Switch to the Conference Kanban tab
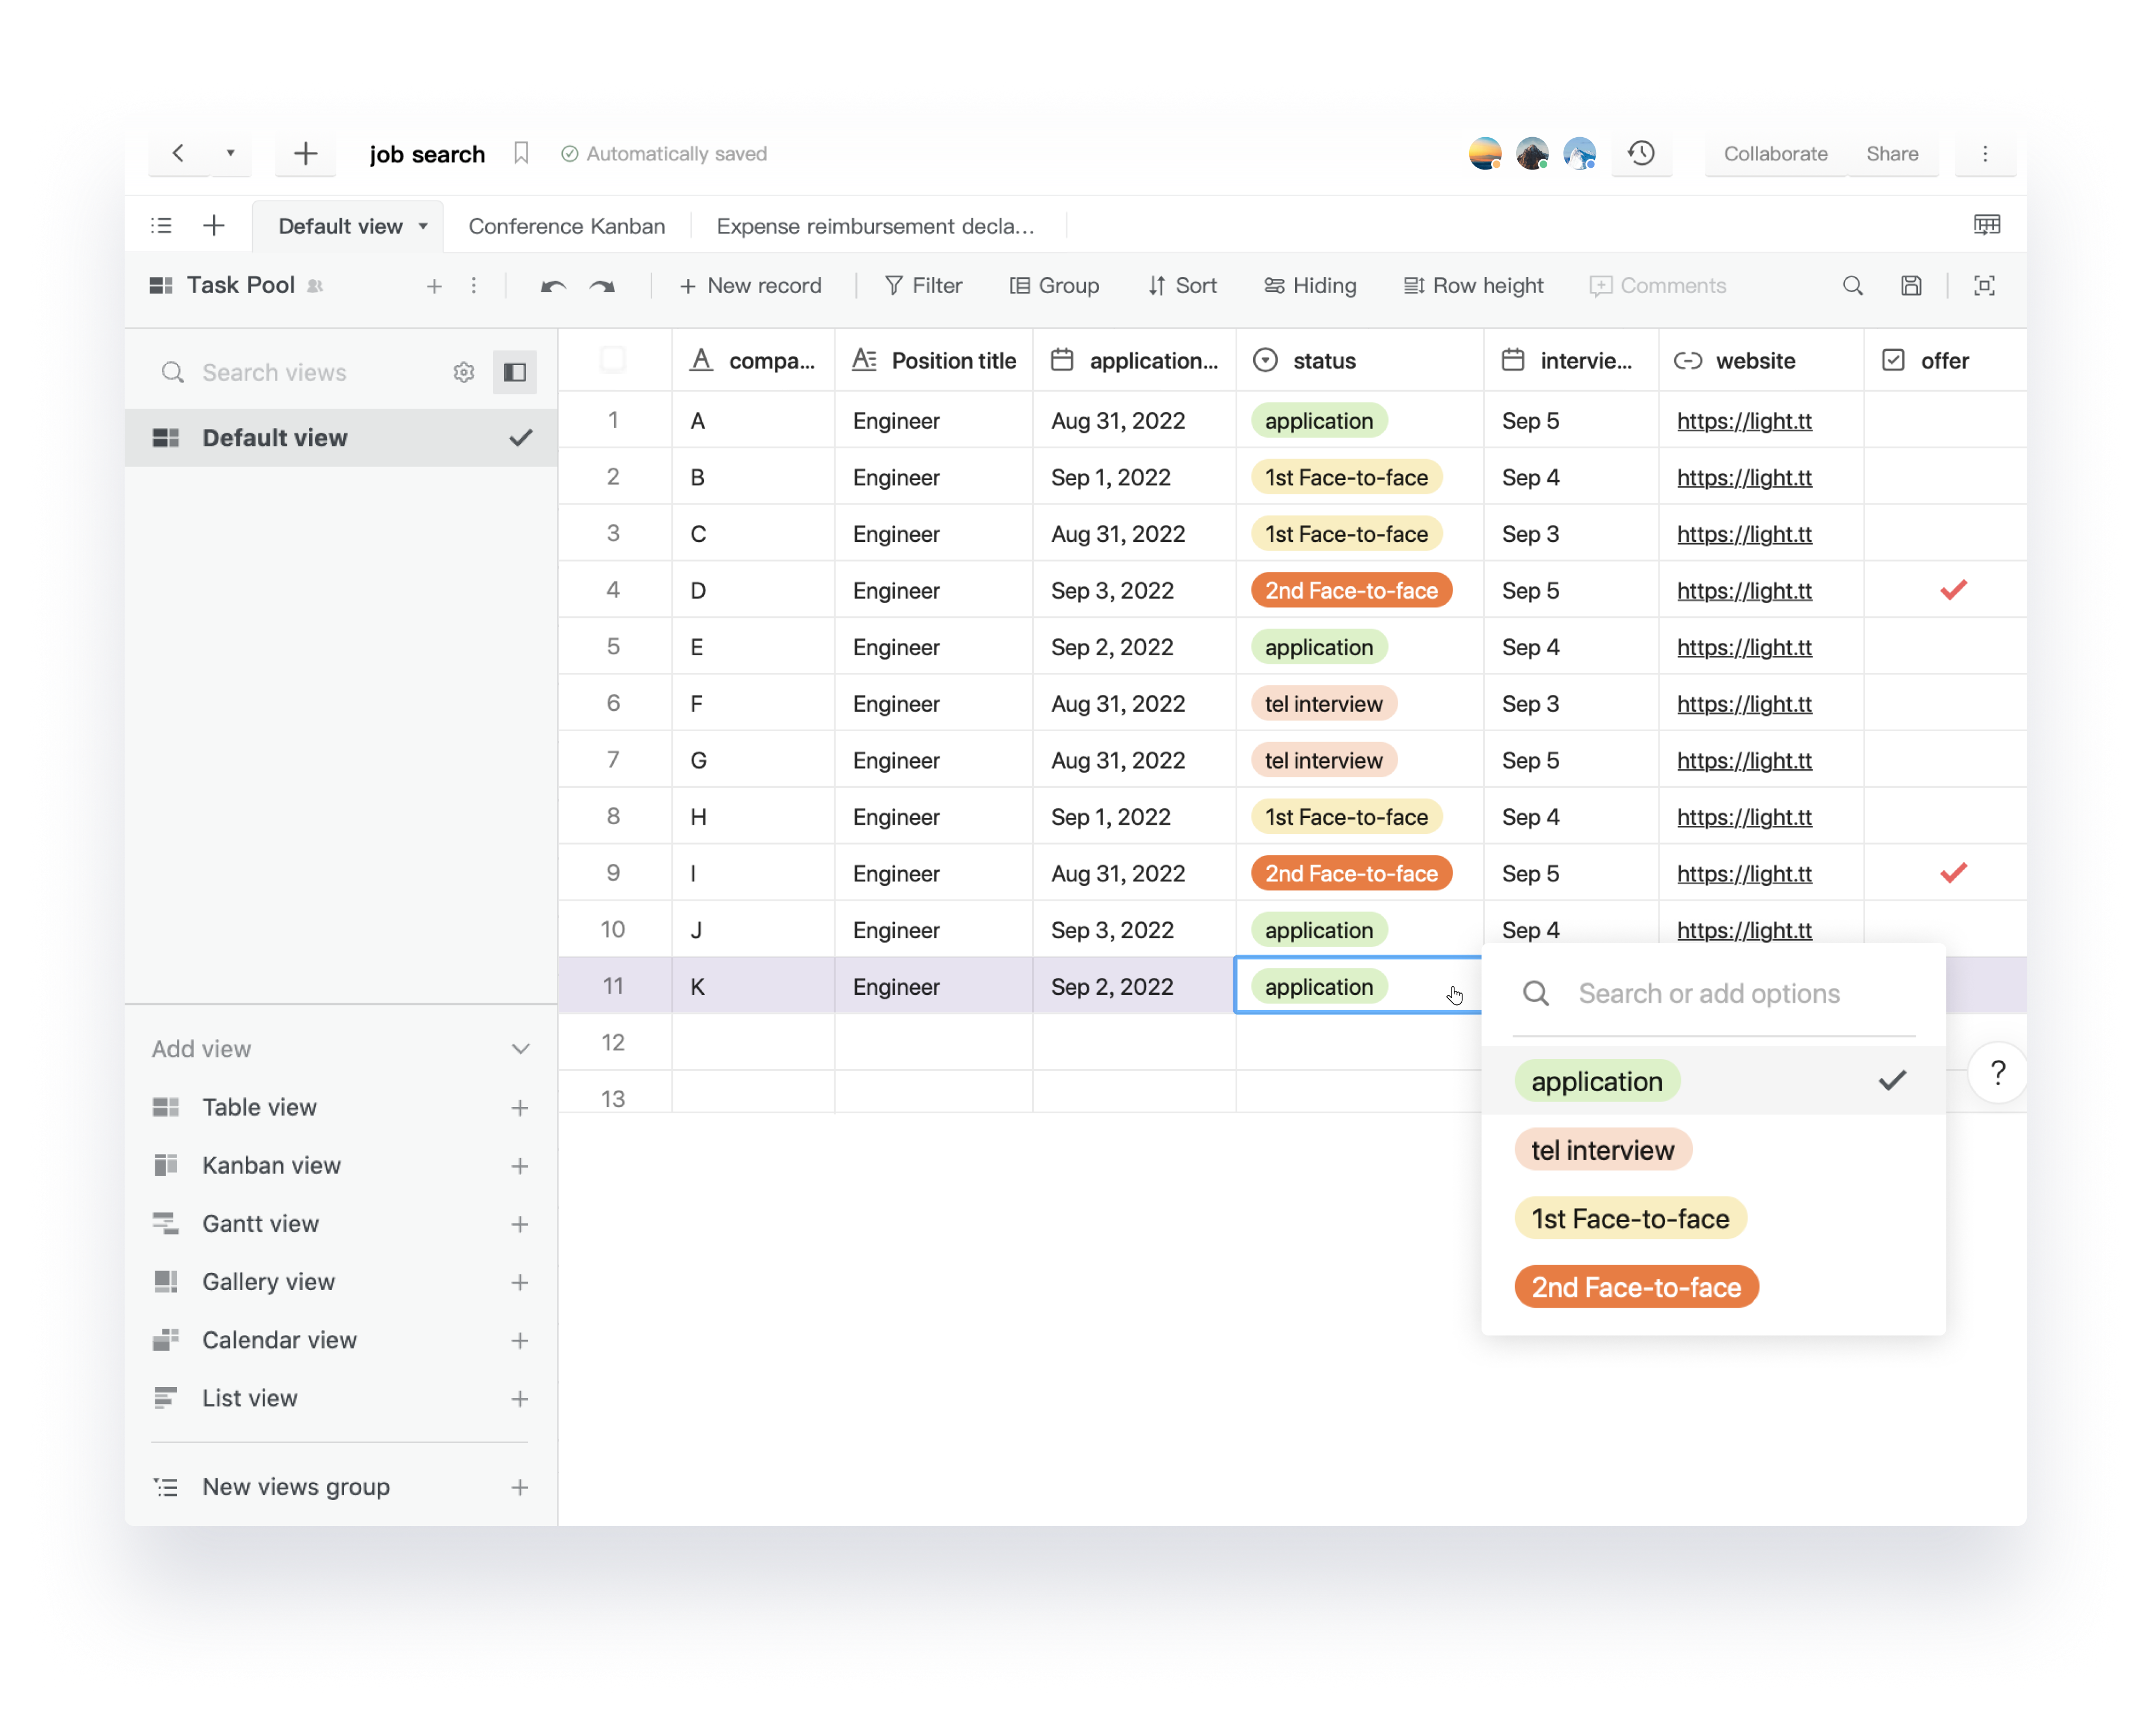 pyautogui.click(x=566, y=226)
